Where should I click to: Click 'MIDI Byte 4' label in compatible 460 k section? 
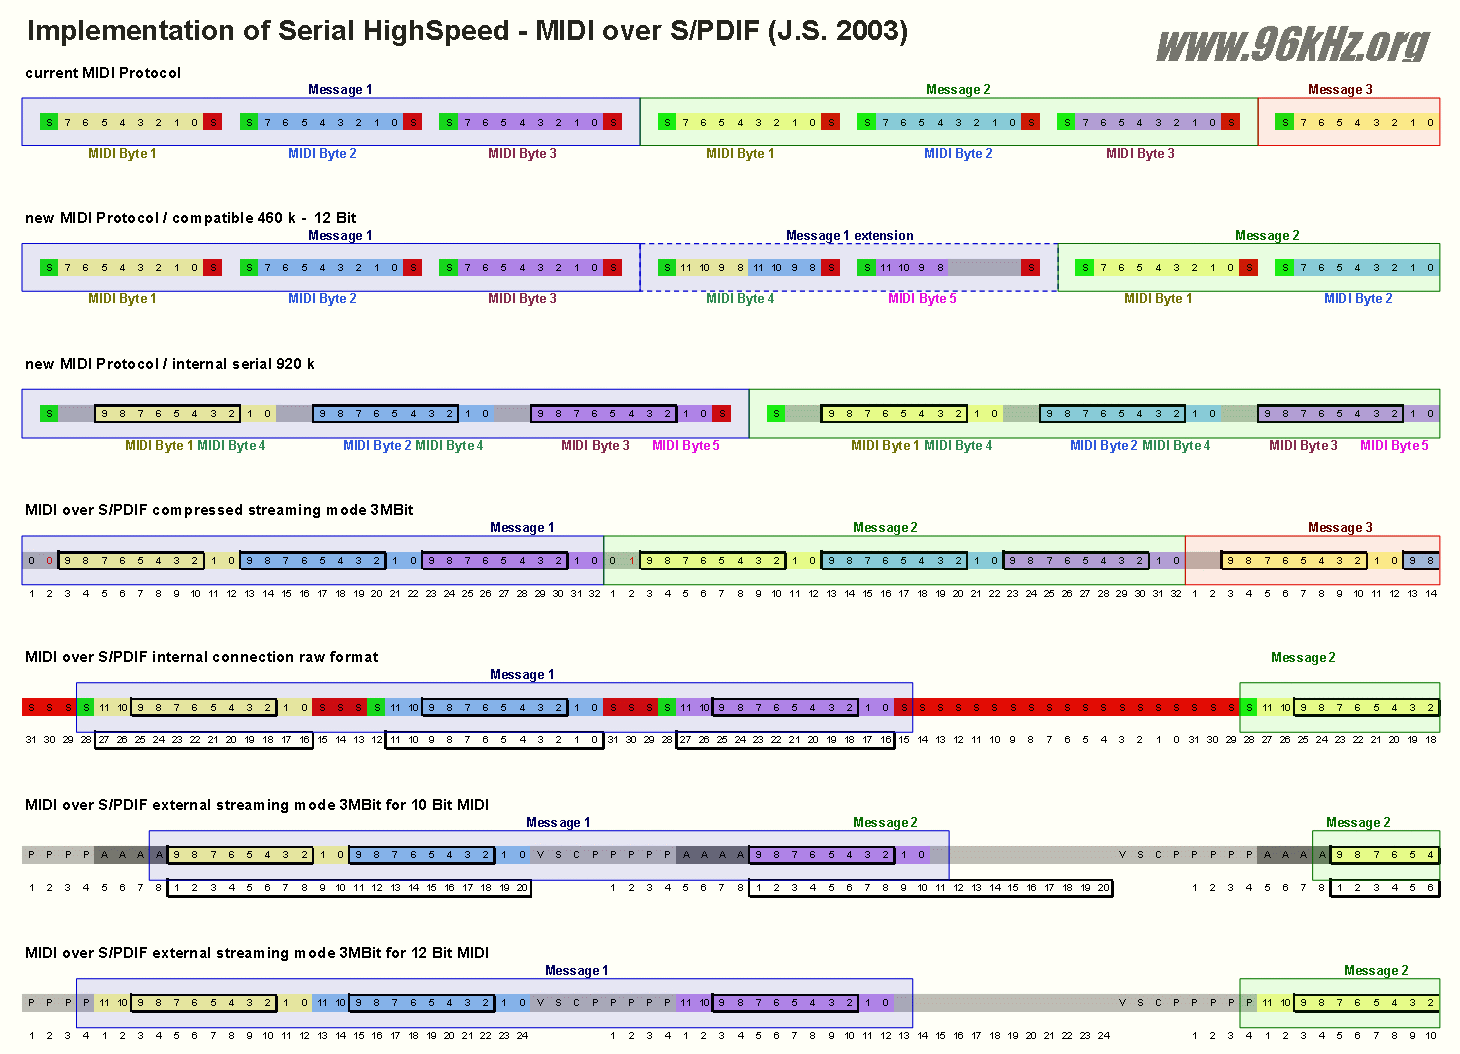(x=740, y=299)
